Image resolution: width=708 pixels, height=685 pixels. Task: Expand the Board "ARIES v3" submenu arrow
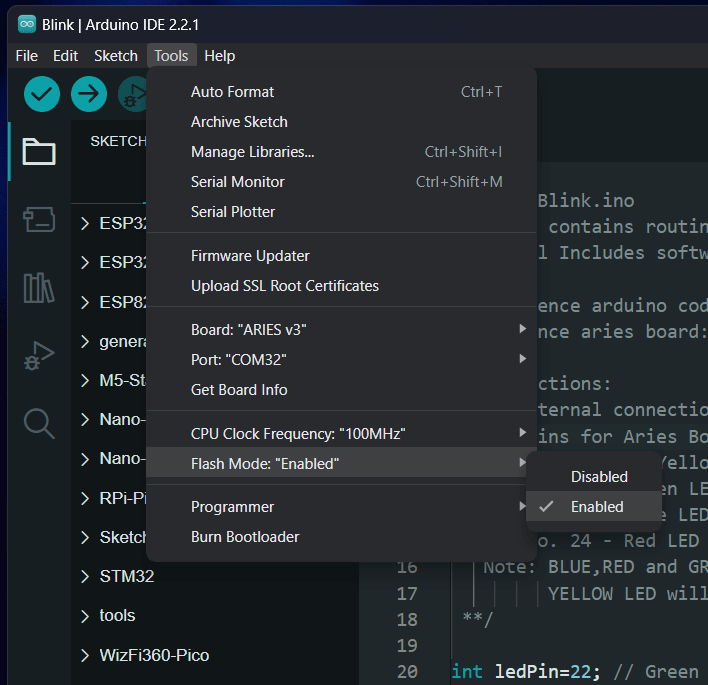[x=522, y=329]
